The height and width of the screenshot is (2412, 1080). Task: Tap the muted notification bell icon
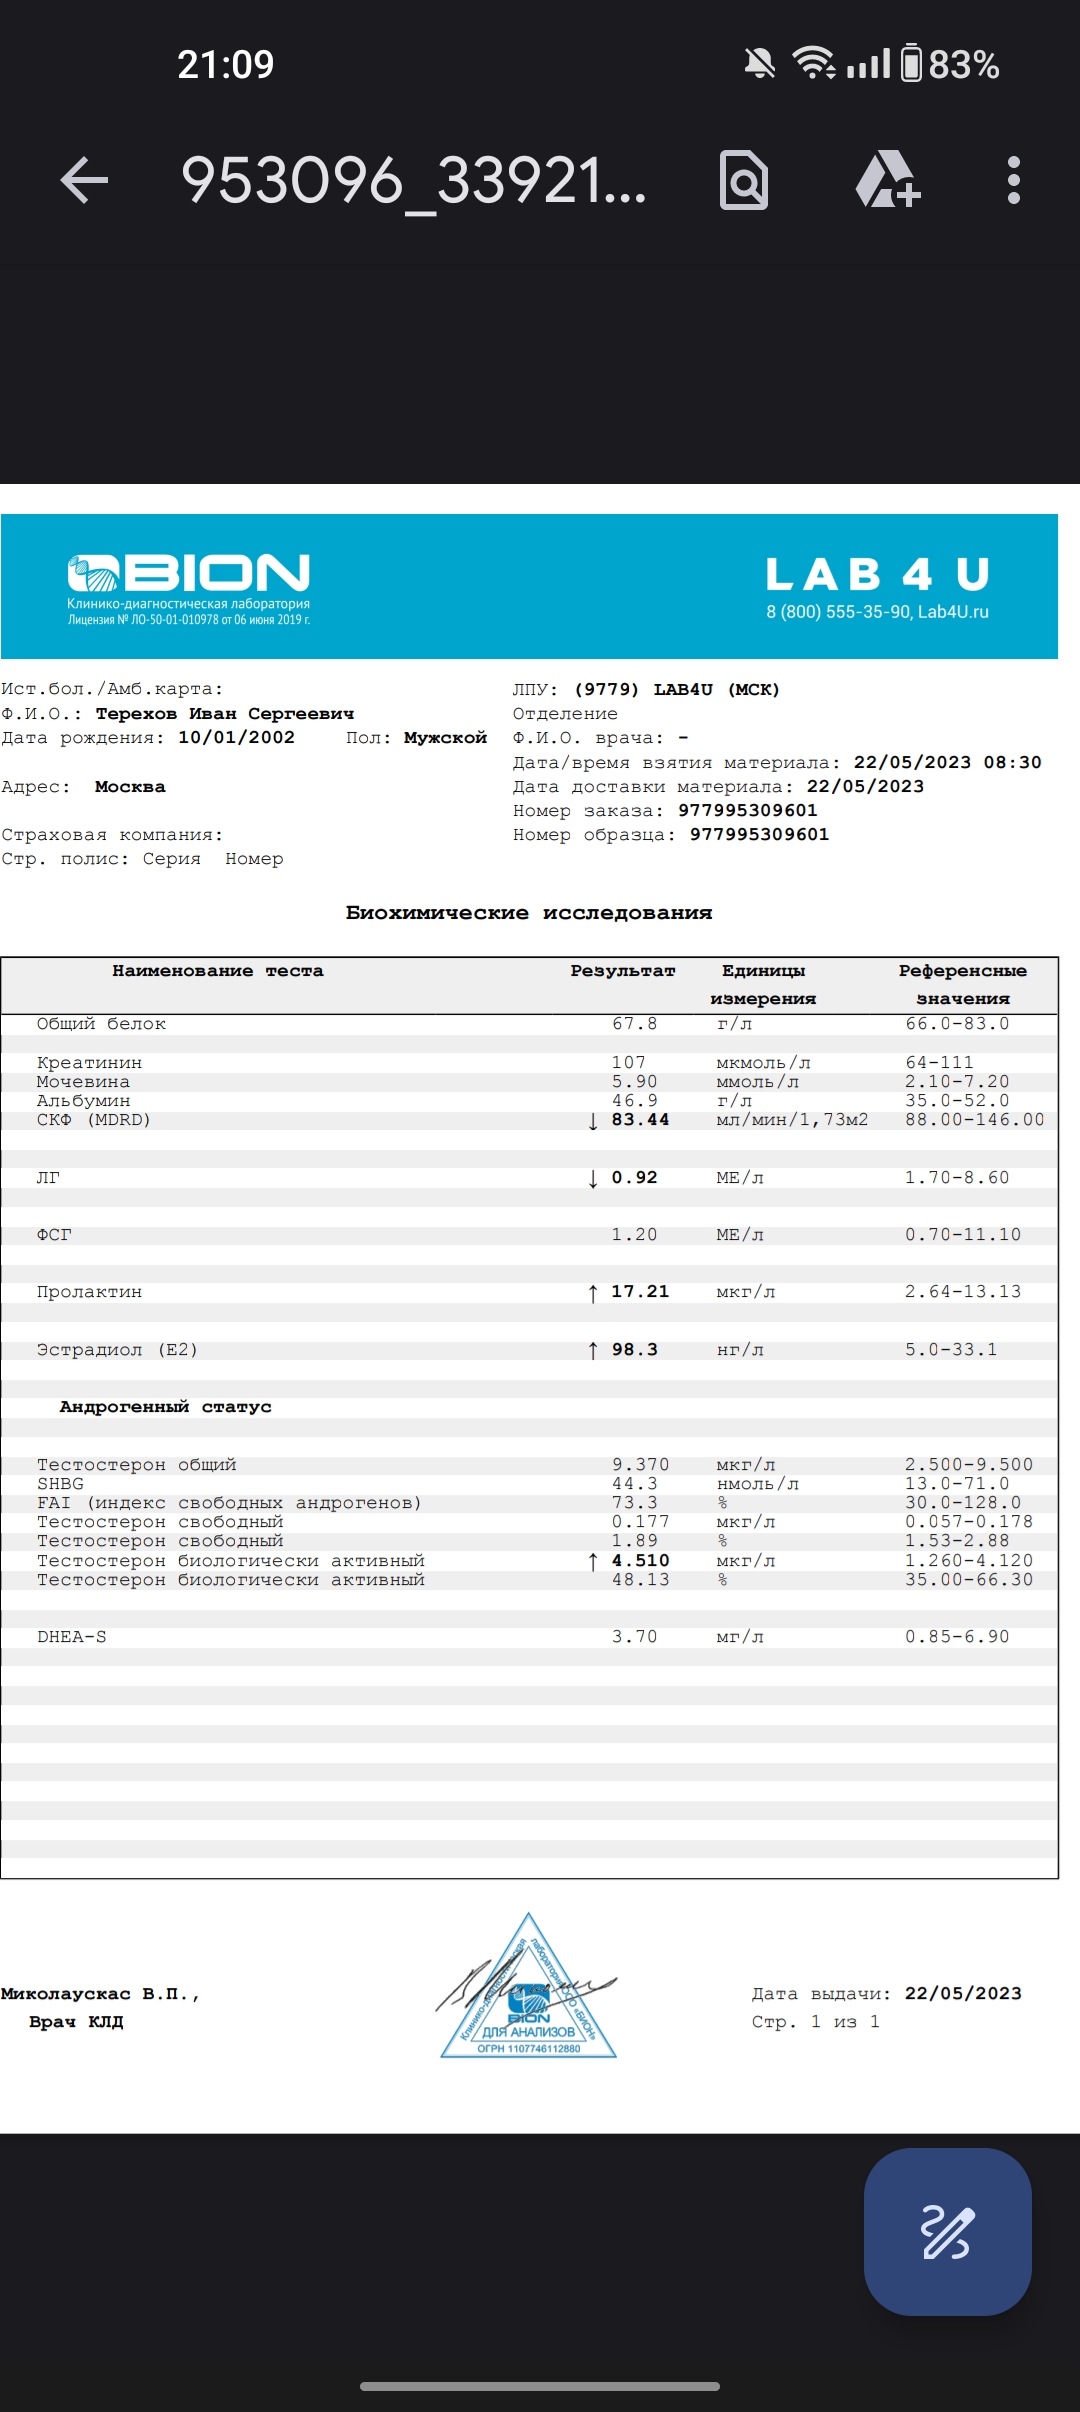(760, 64)
